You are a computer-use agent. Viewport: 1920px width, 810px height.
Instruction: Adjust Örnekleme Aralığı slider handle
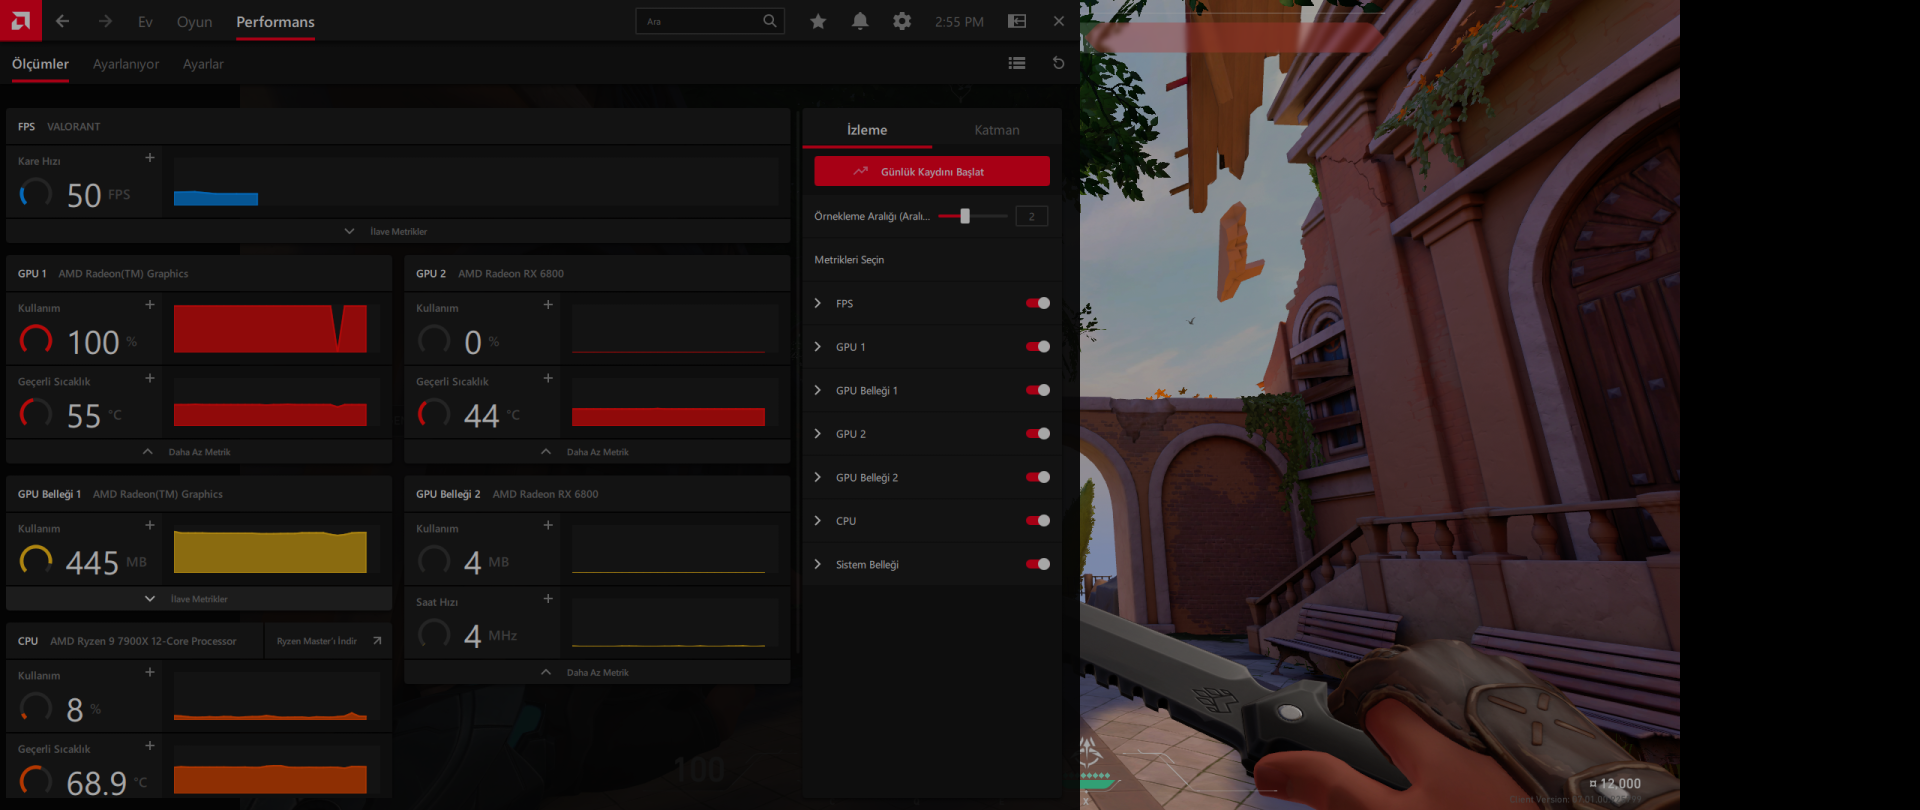point(965,216)
